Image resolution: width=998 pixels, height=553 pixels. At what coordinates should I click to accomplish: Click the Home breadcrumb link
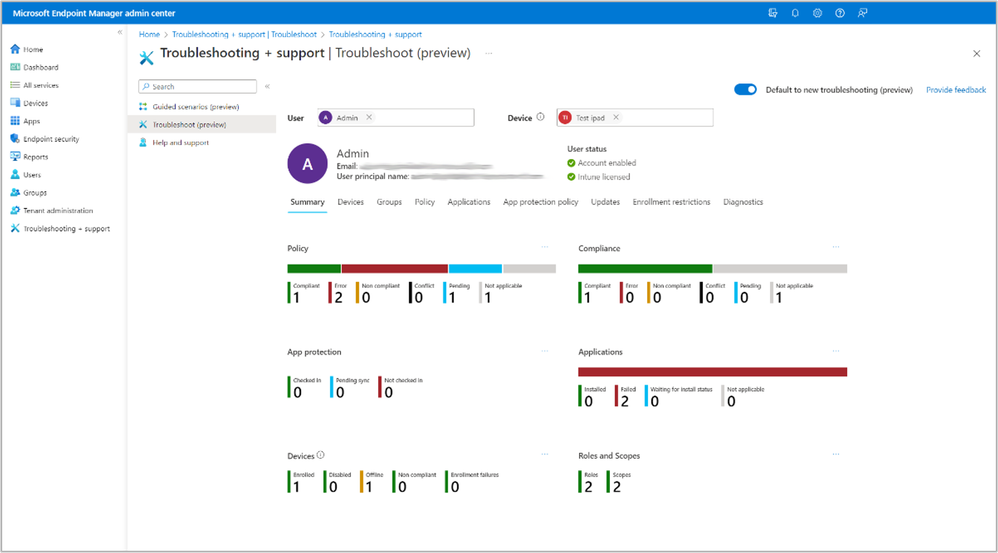click(150, 34)
